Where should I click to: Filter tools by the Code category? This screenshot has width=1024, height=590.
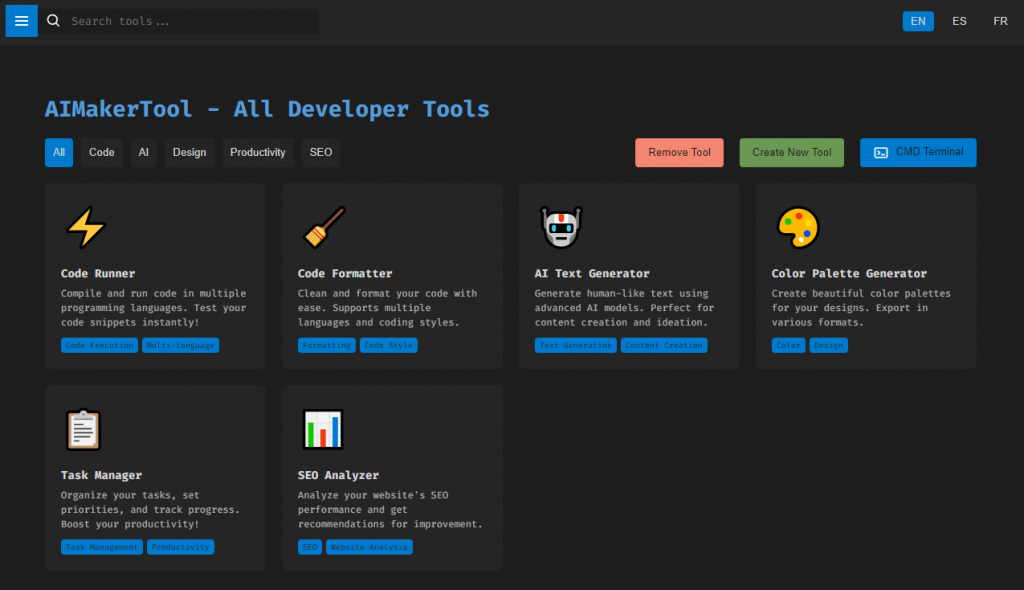[x=102, y=153]
